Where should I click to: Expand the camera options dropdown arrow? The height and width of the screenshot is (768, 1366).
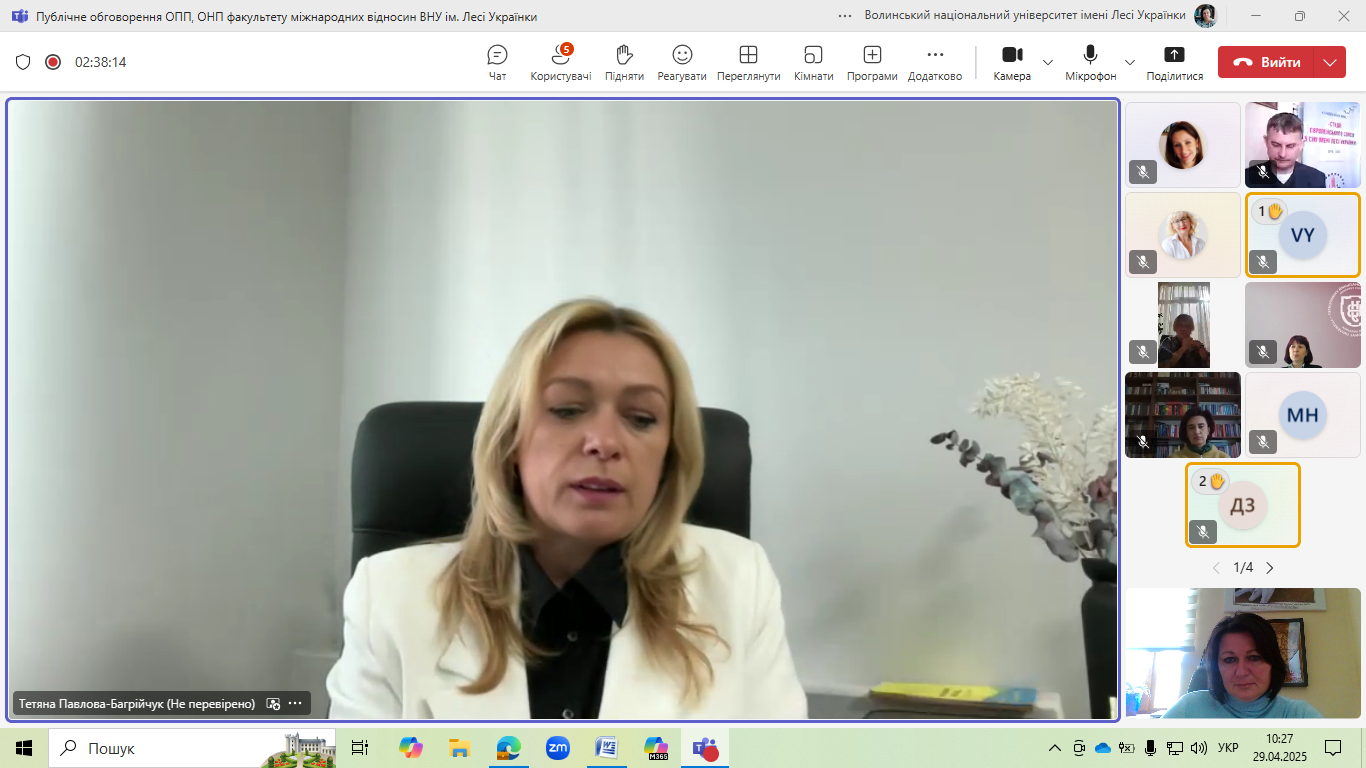tap(1048, 62)
